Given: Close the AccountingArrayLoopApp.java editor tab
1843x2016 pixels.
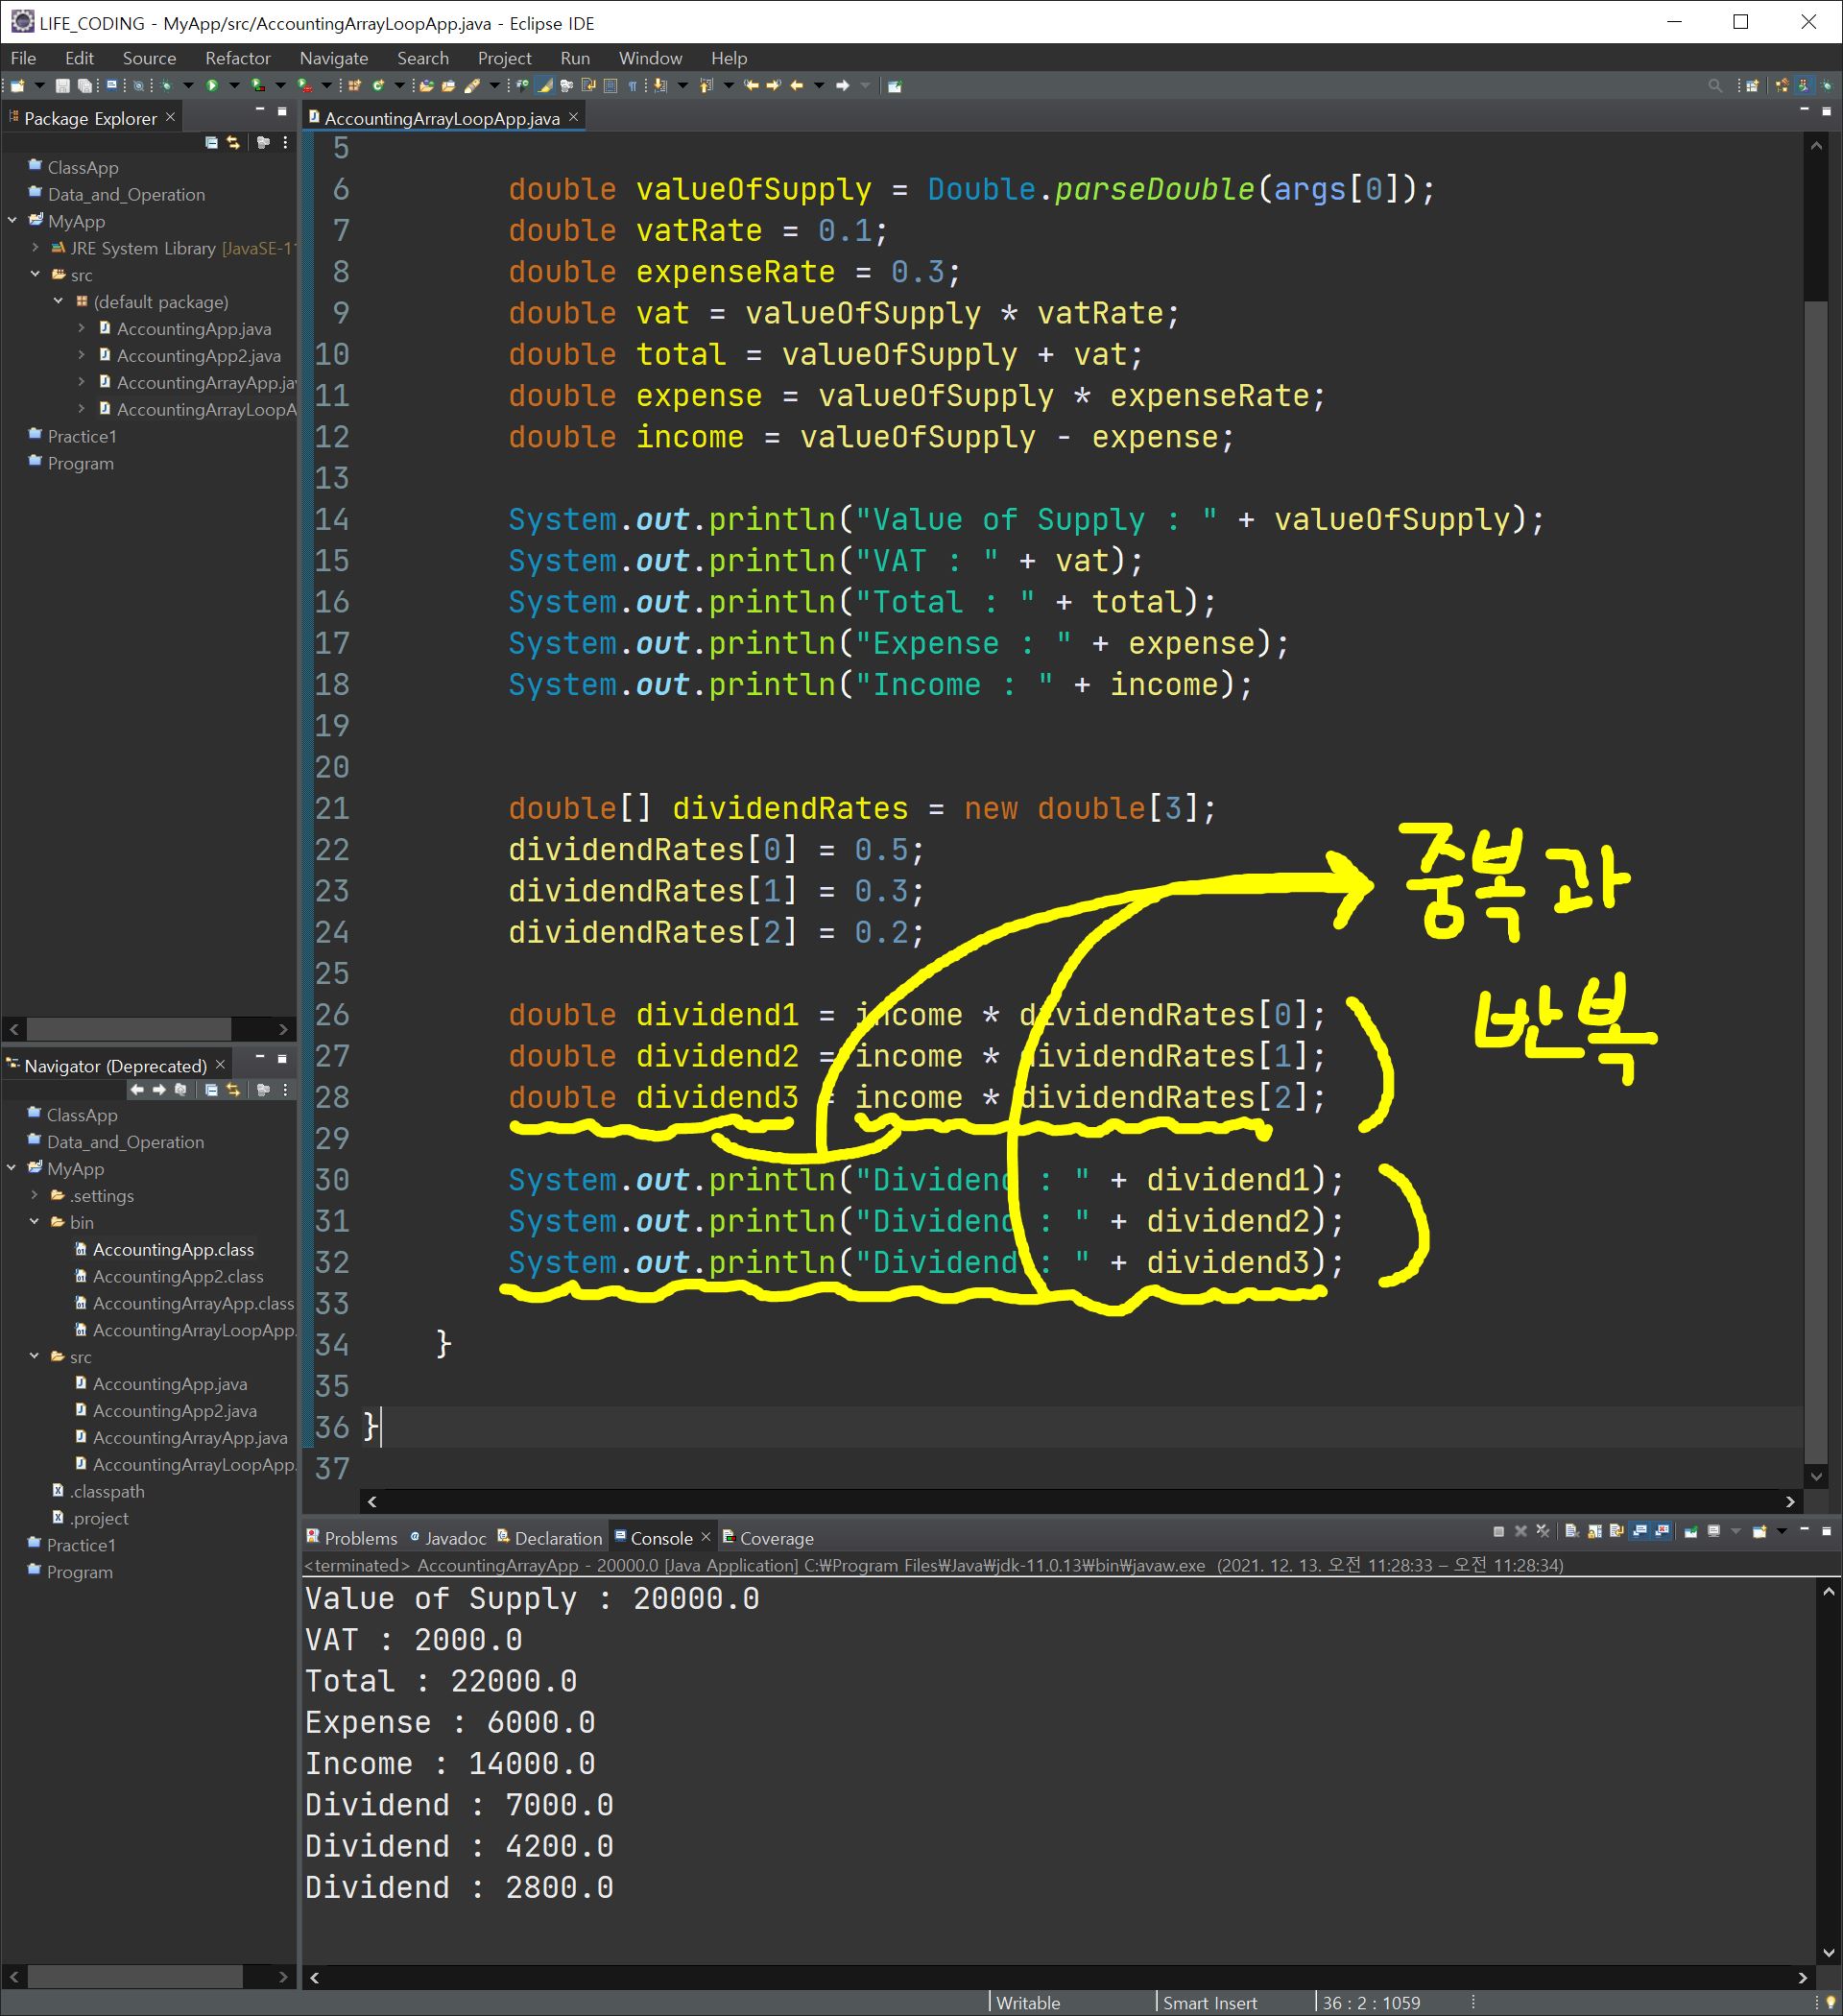Looking at the screenshot, I should (573, 117).
